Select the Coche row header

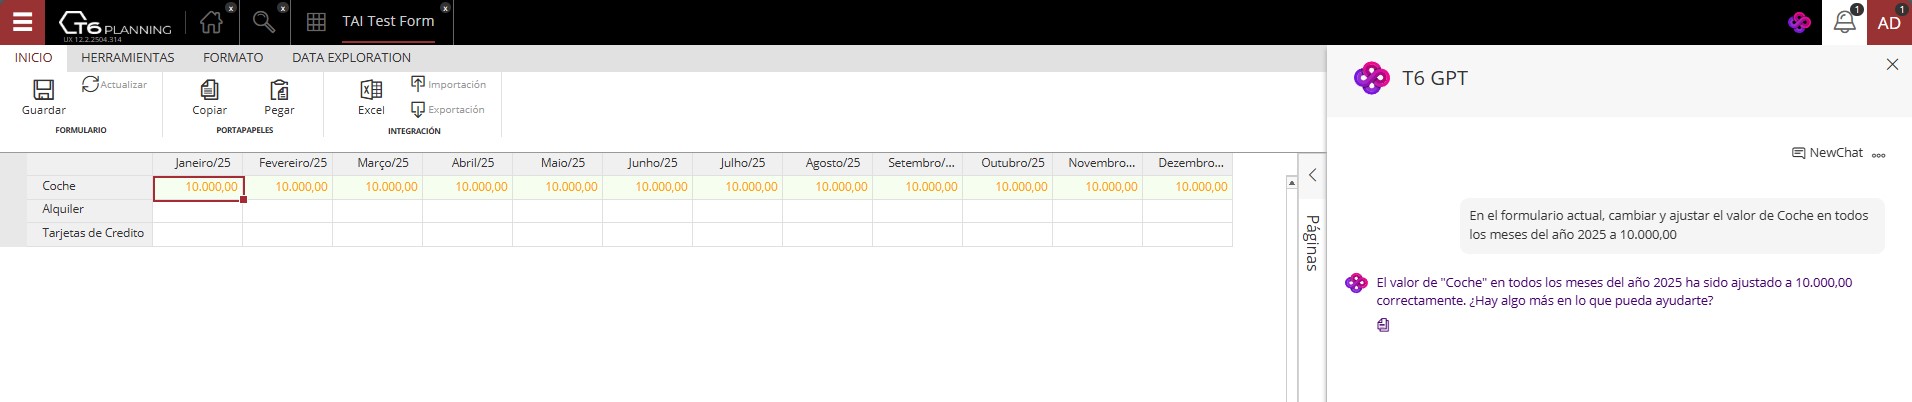pos(89,186)
